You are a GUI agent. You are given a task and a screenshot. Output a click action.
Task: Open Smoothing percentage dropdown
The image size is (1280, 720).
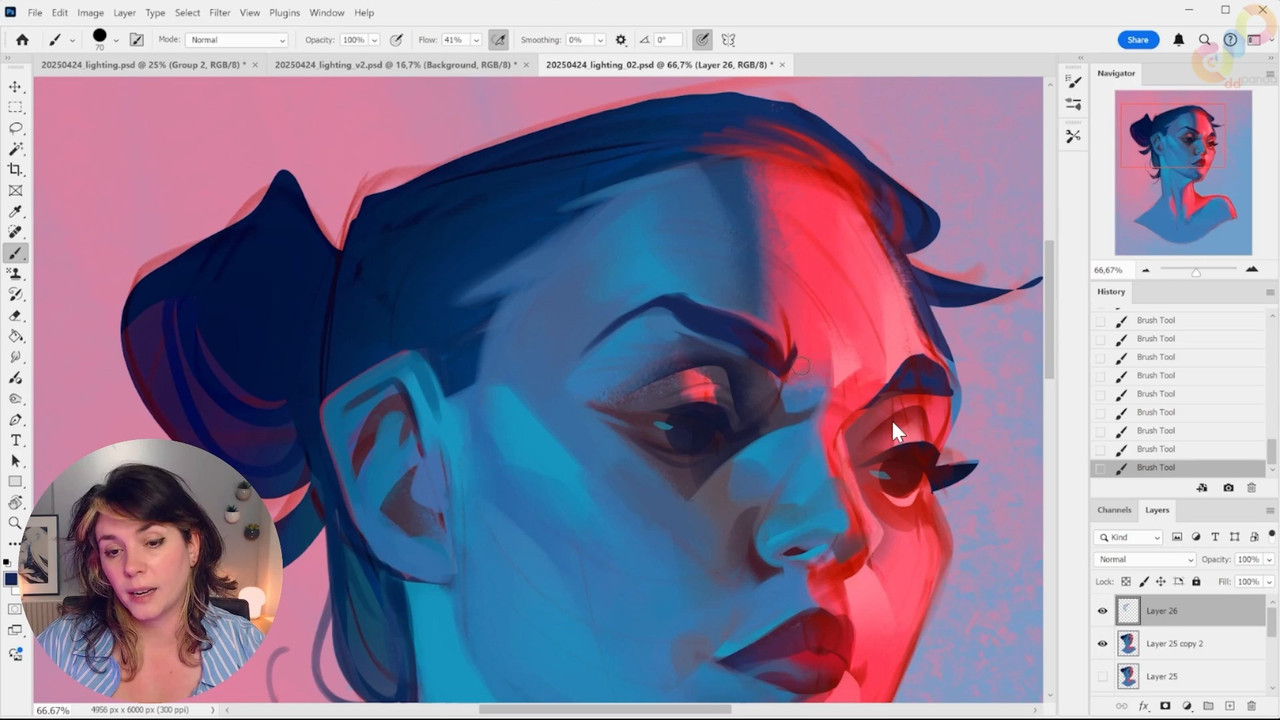coord(599,40)
